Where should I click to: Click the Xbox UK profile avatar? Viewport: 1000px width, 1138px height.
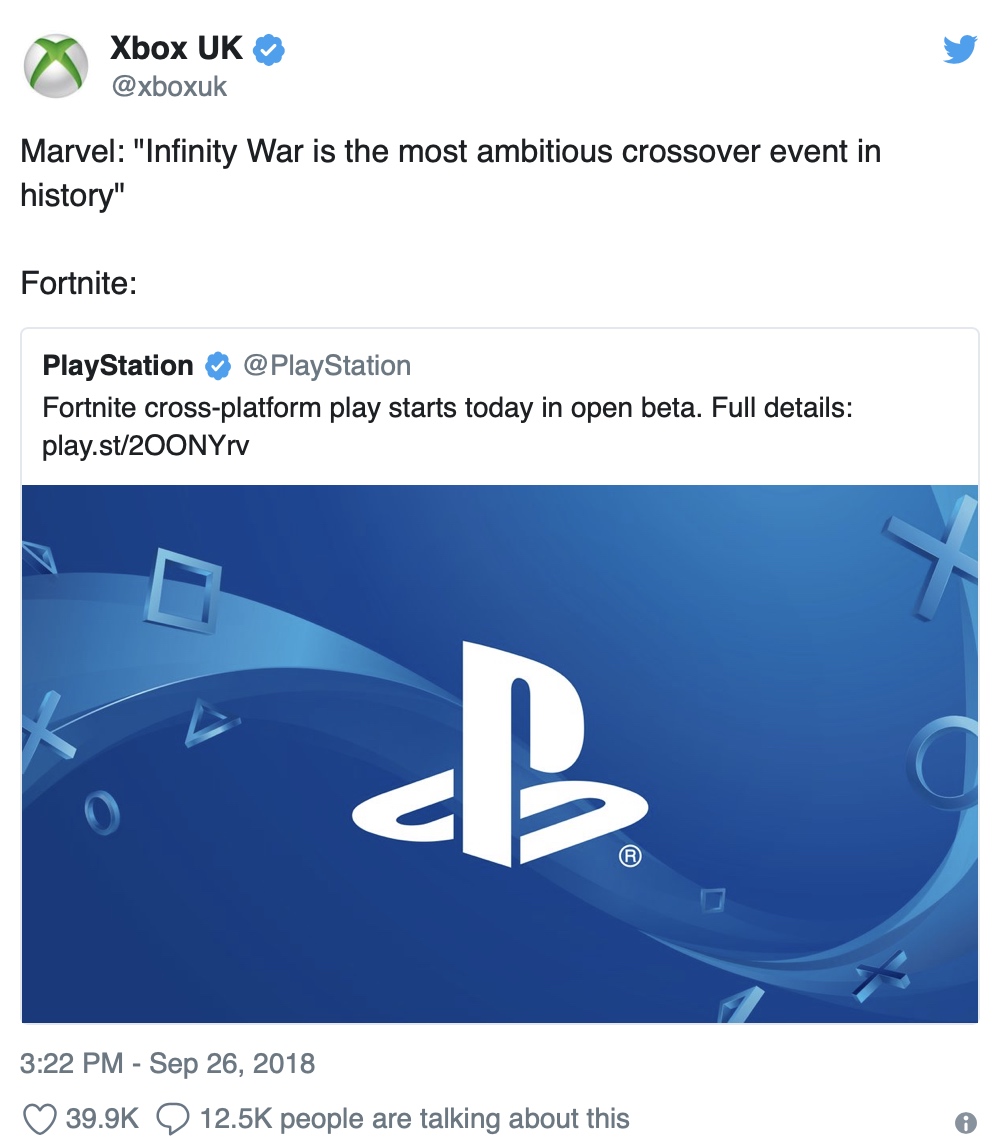pyautogui.click(x=56, y=66)
